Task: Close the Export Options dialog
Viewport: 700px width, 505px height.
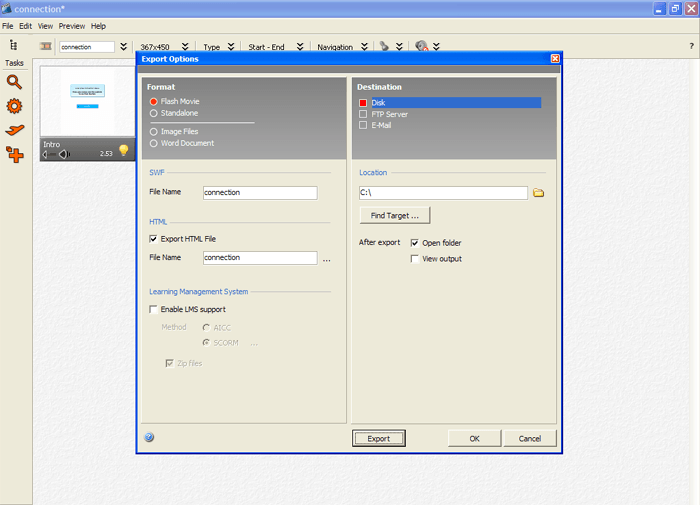Action: [555, 58]
